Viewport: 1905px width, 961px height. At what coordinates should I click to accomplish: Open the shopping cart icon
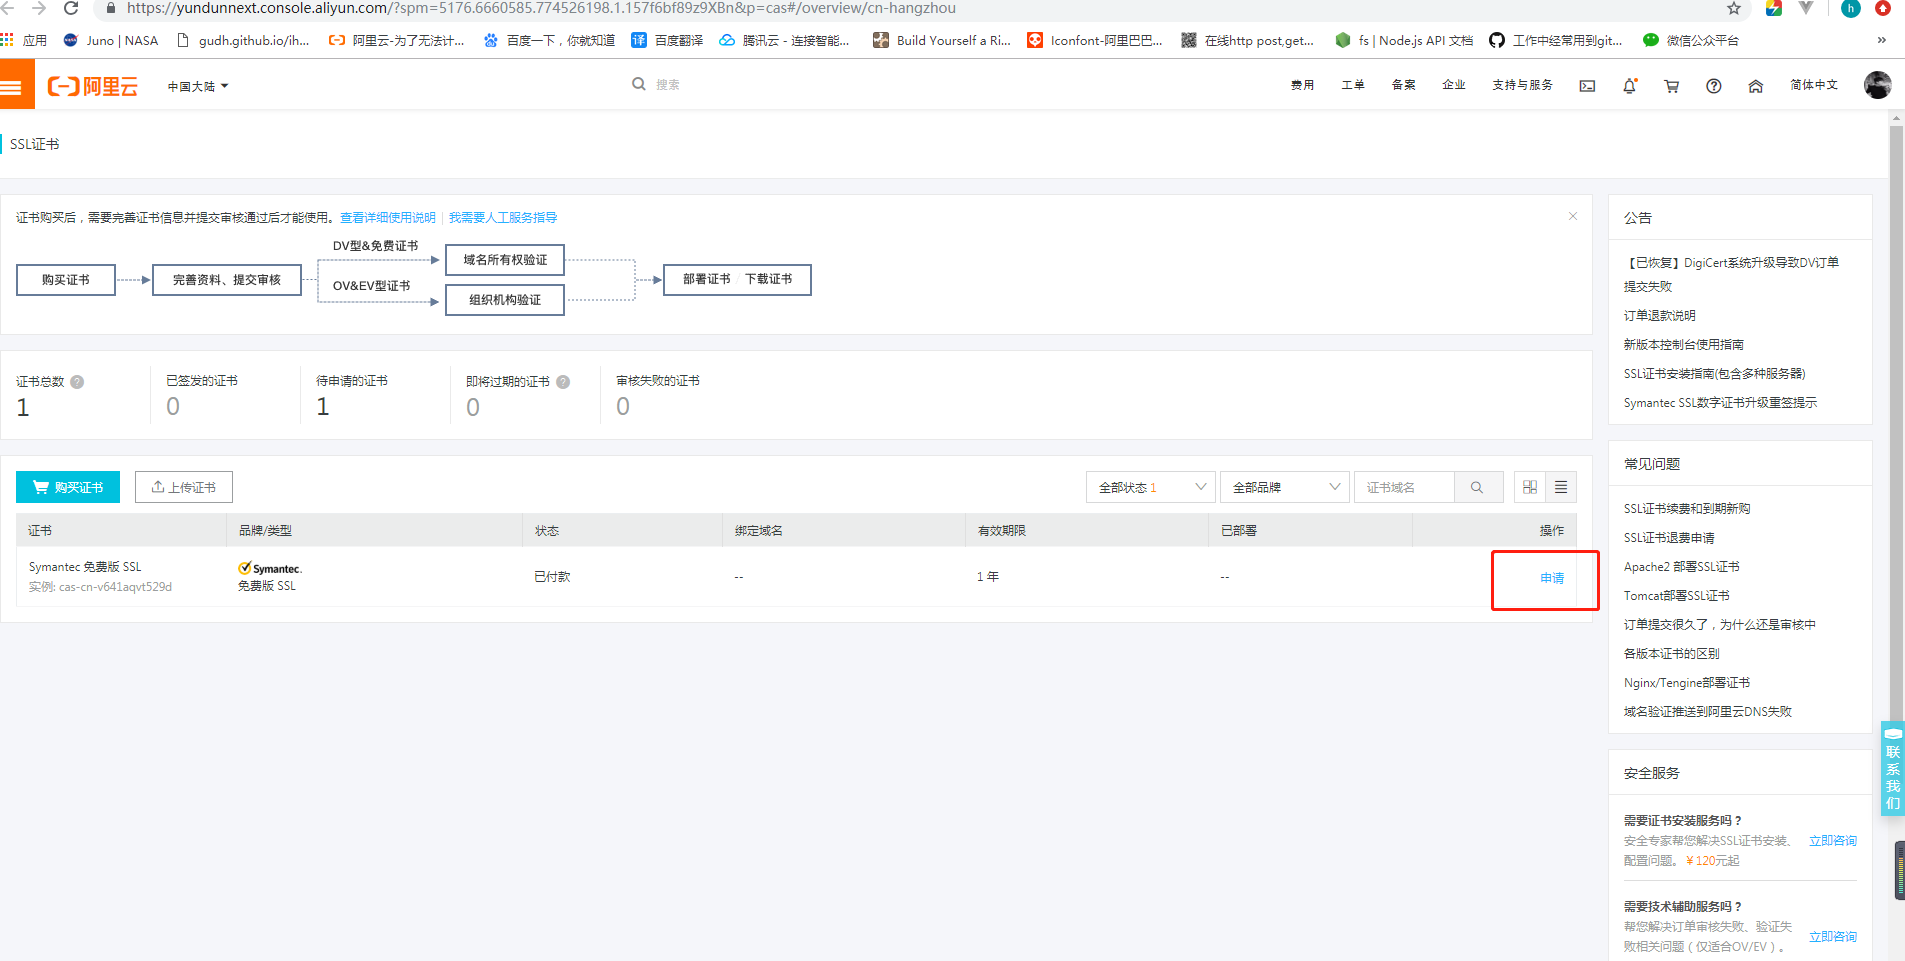tap(1671, 86)
